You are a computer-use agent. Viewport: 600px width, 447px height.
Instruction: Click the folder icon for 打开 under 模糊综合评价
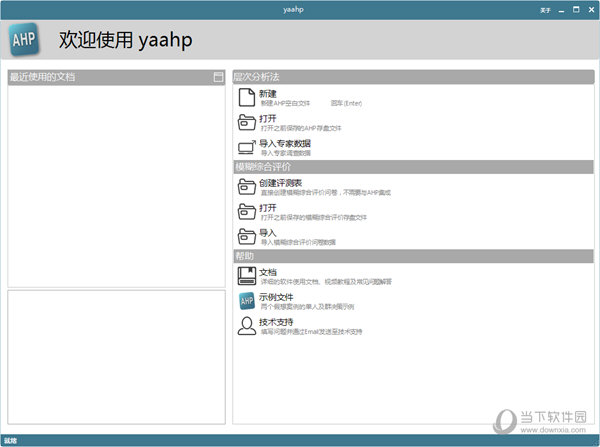coord(247,212)
